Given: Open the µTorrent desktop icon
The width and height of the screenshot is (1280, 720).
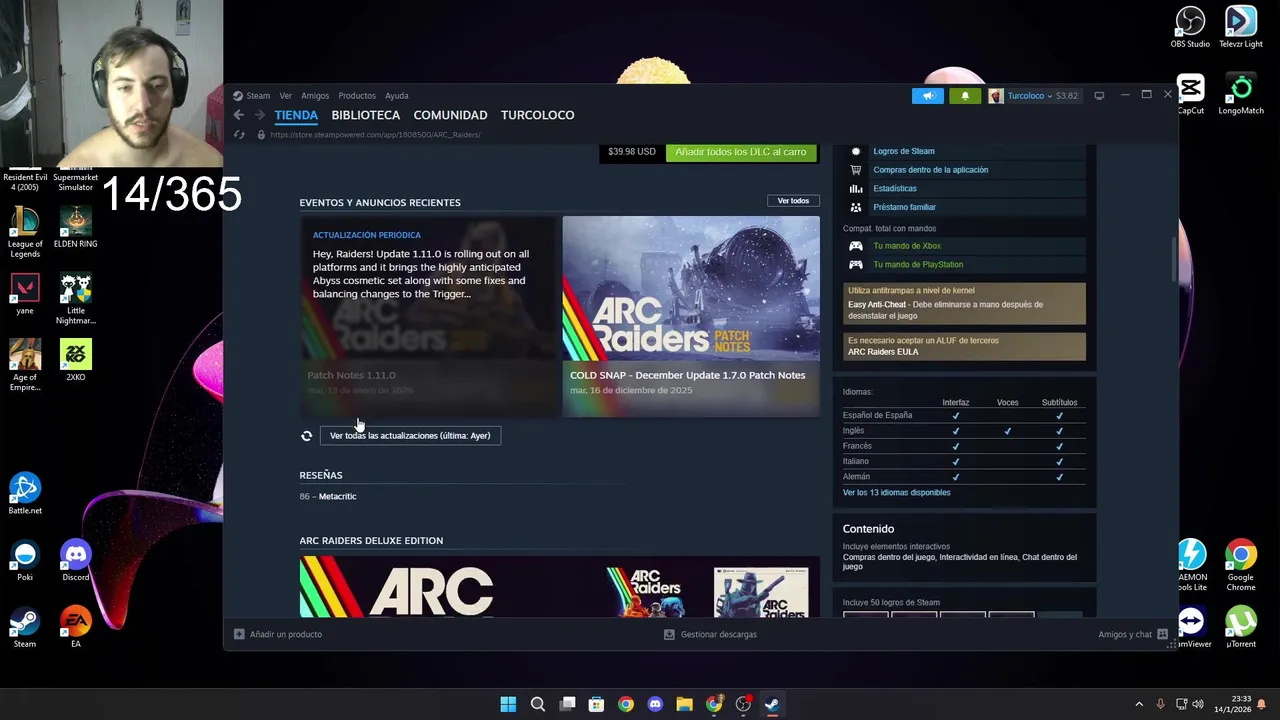Looking at the screenshot, I should click(x=1241, y=627).
